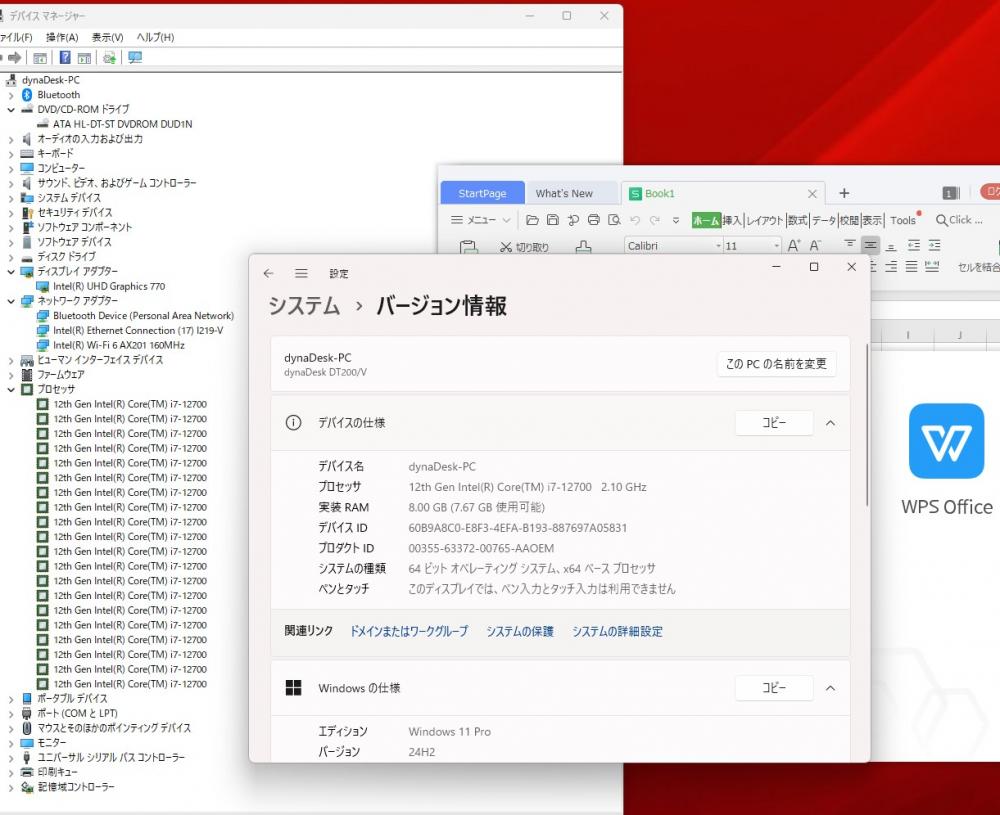Click the Paste clipboard icon in WPS
Image resolution: width=1000 pixels, height=815 pixels.
click(x=469, y=247)
